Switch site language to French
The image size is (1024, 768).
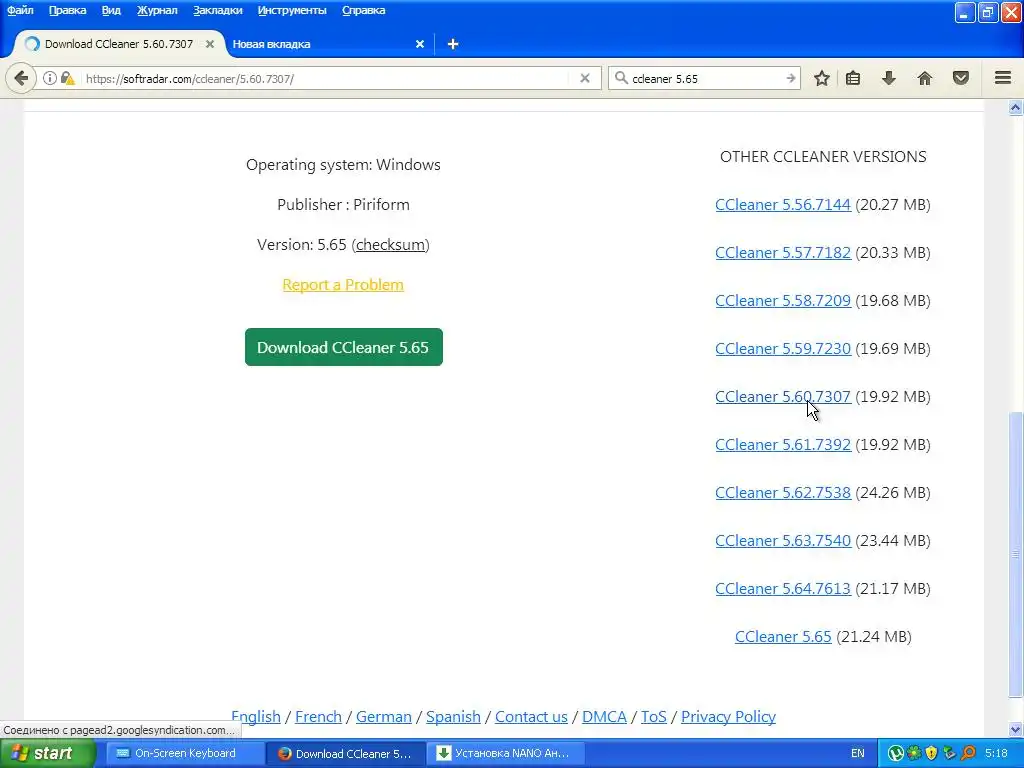click(x=318, y=716)
